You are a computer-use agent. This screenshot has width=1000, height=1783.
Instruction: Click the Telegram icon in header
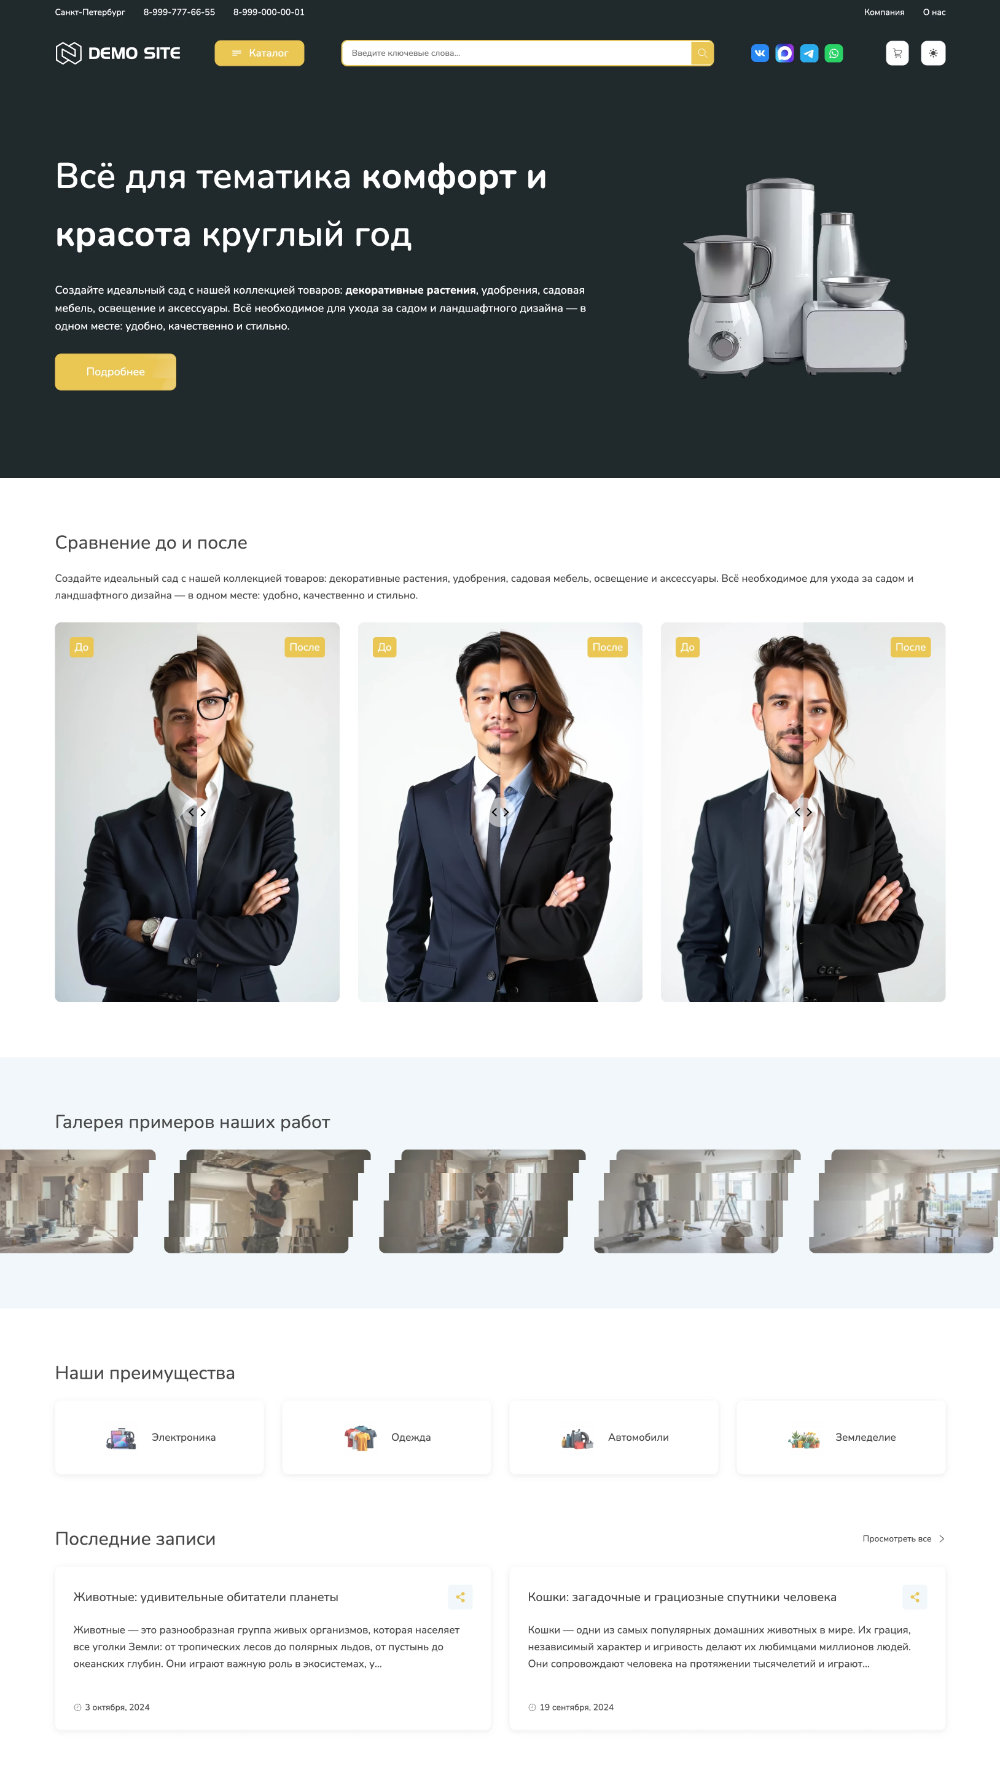coord(809,53)
